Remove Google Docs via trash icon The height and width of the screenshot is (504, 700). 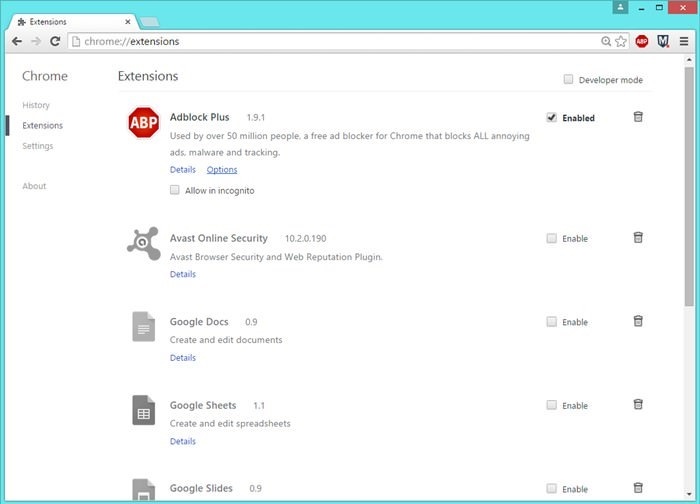click(638, 321)
